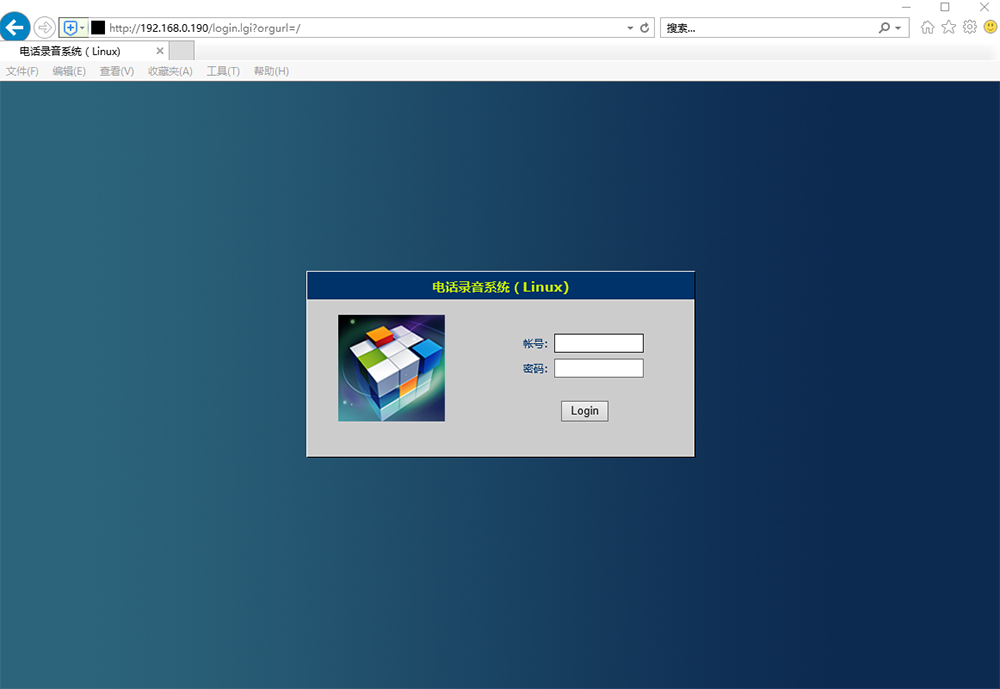The height and width of the screenshot is (689, 1000).
Task: Open a new tab button
Action: pos(182,51)
